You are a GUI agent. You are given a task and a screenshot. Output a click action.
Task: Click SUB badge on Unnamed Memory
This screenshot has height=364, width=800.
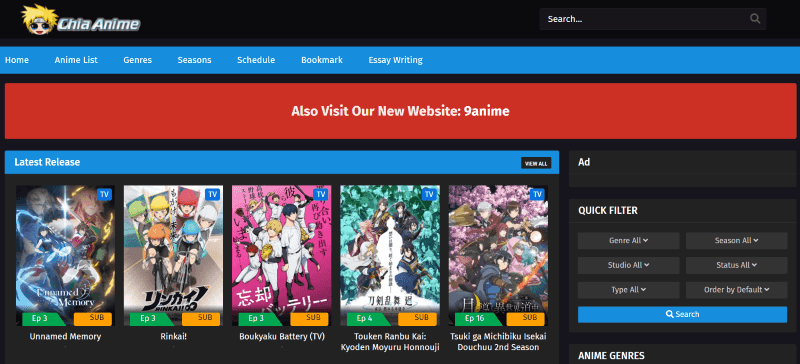[x=93, y=319]
